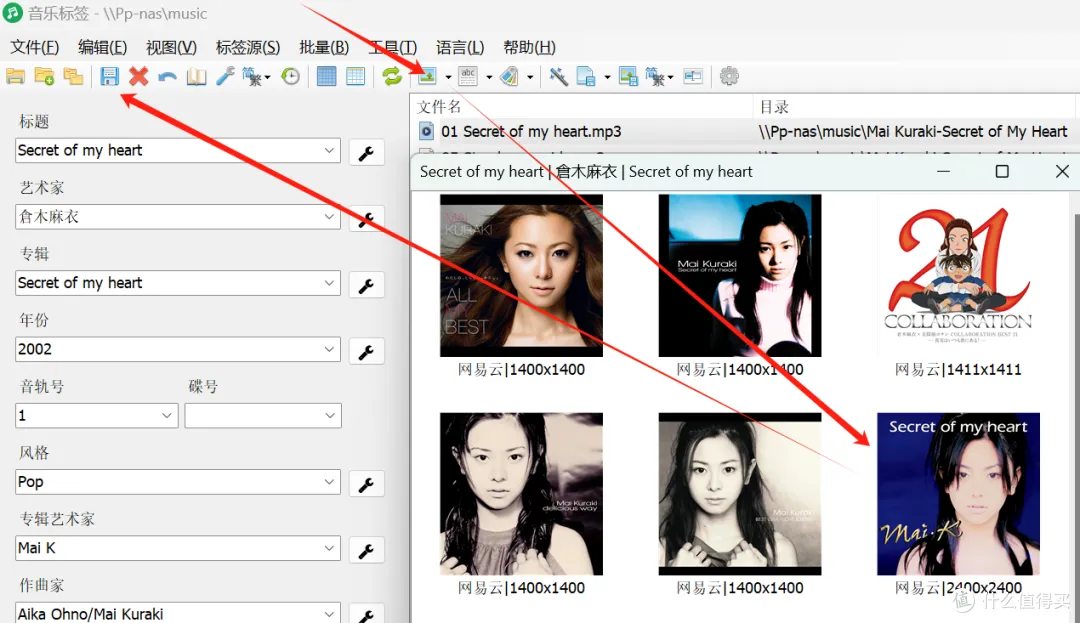Image resolution: width=1080 pixels, height=623 pixels.
Task: Click the download cover image icon
Action: tap(428, 77)
